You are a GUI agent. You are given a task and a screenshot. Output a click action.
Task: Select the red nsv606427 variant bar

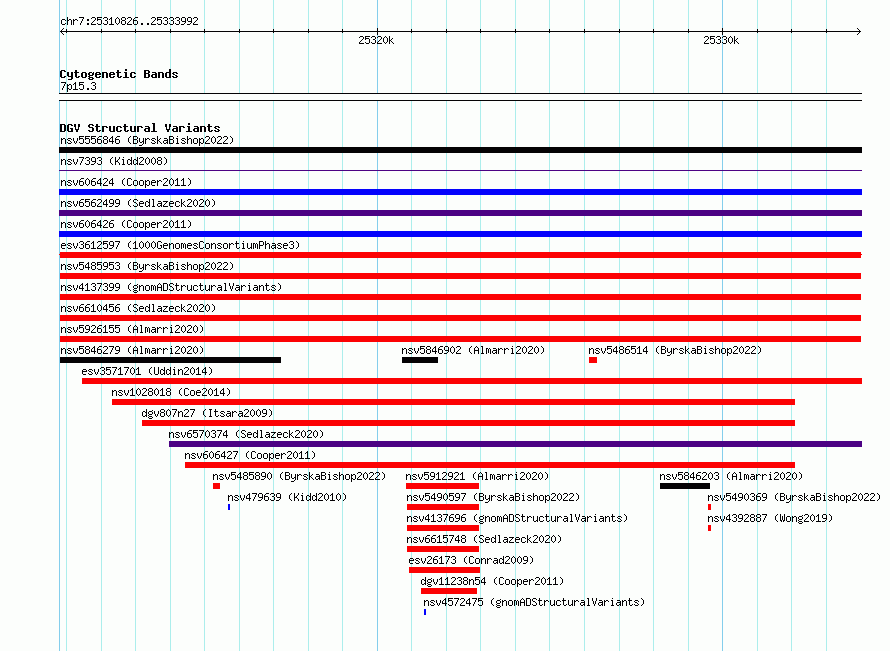click(x=490, y=465)
